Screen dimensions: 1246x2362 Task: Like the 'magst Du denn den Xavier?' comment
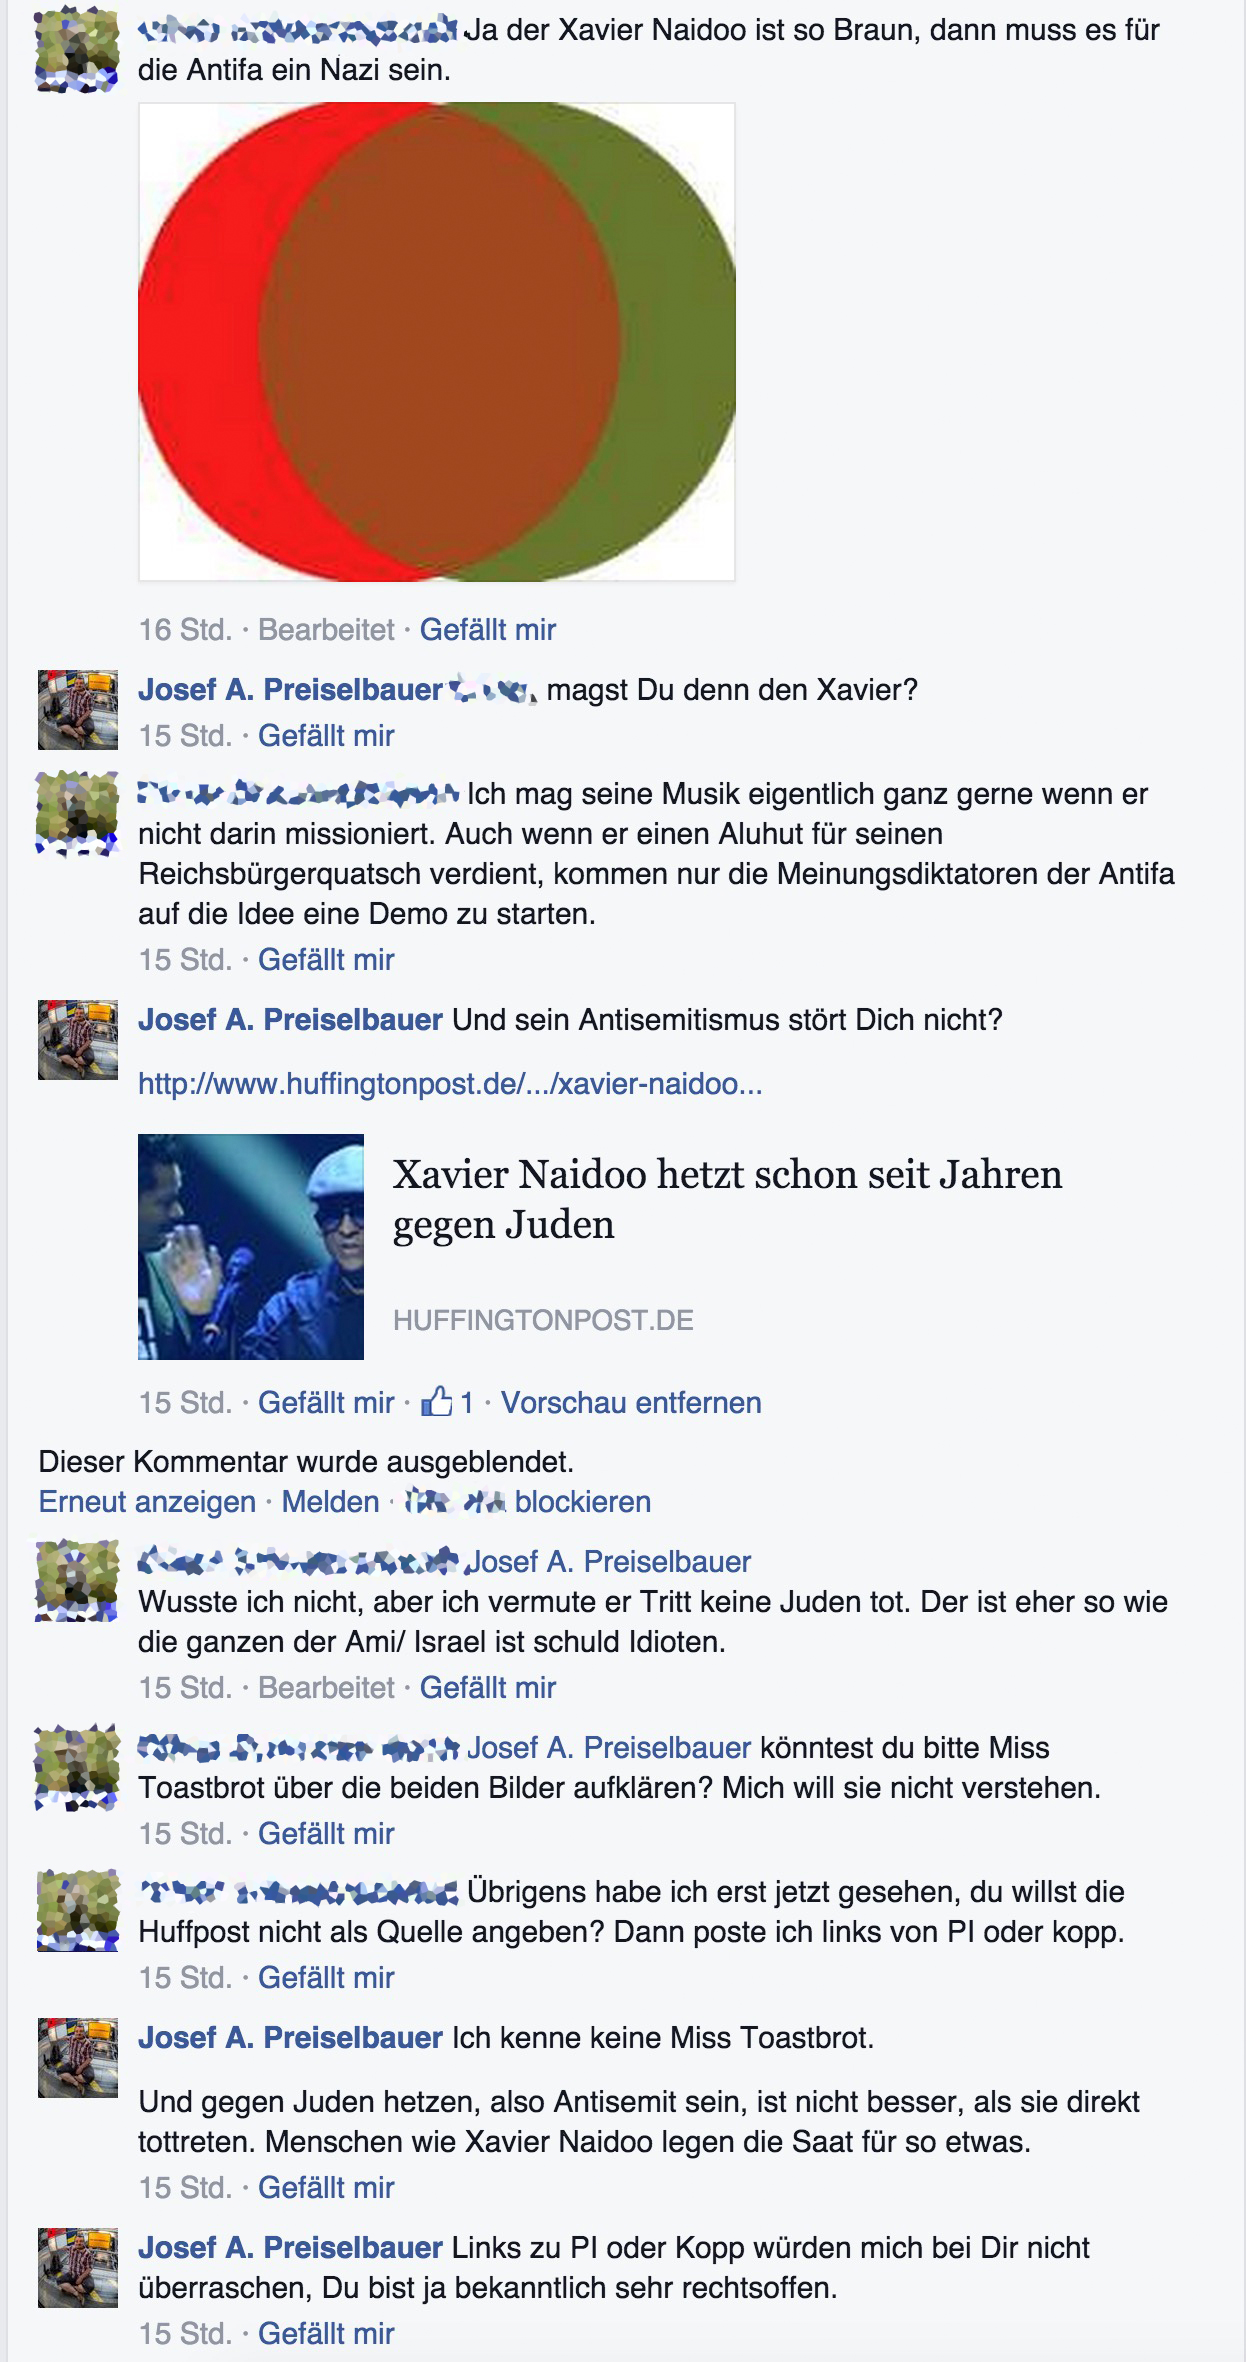tap(326, 735)
